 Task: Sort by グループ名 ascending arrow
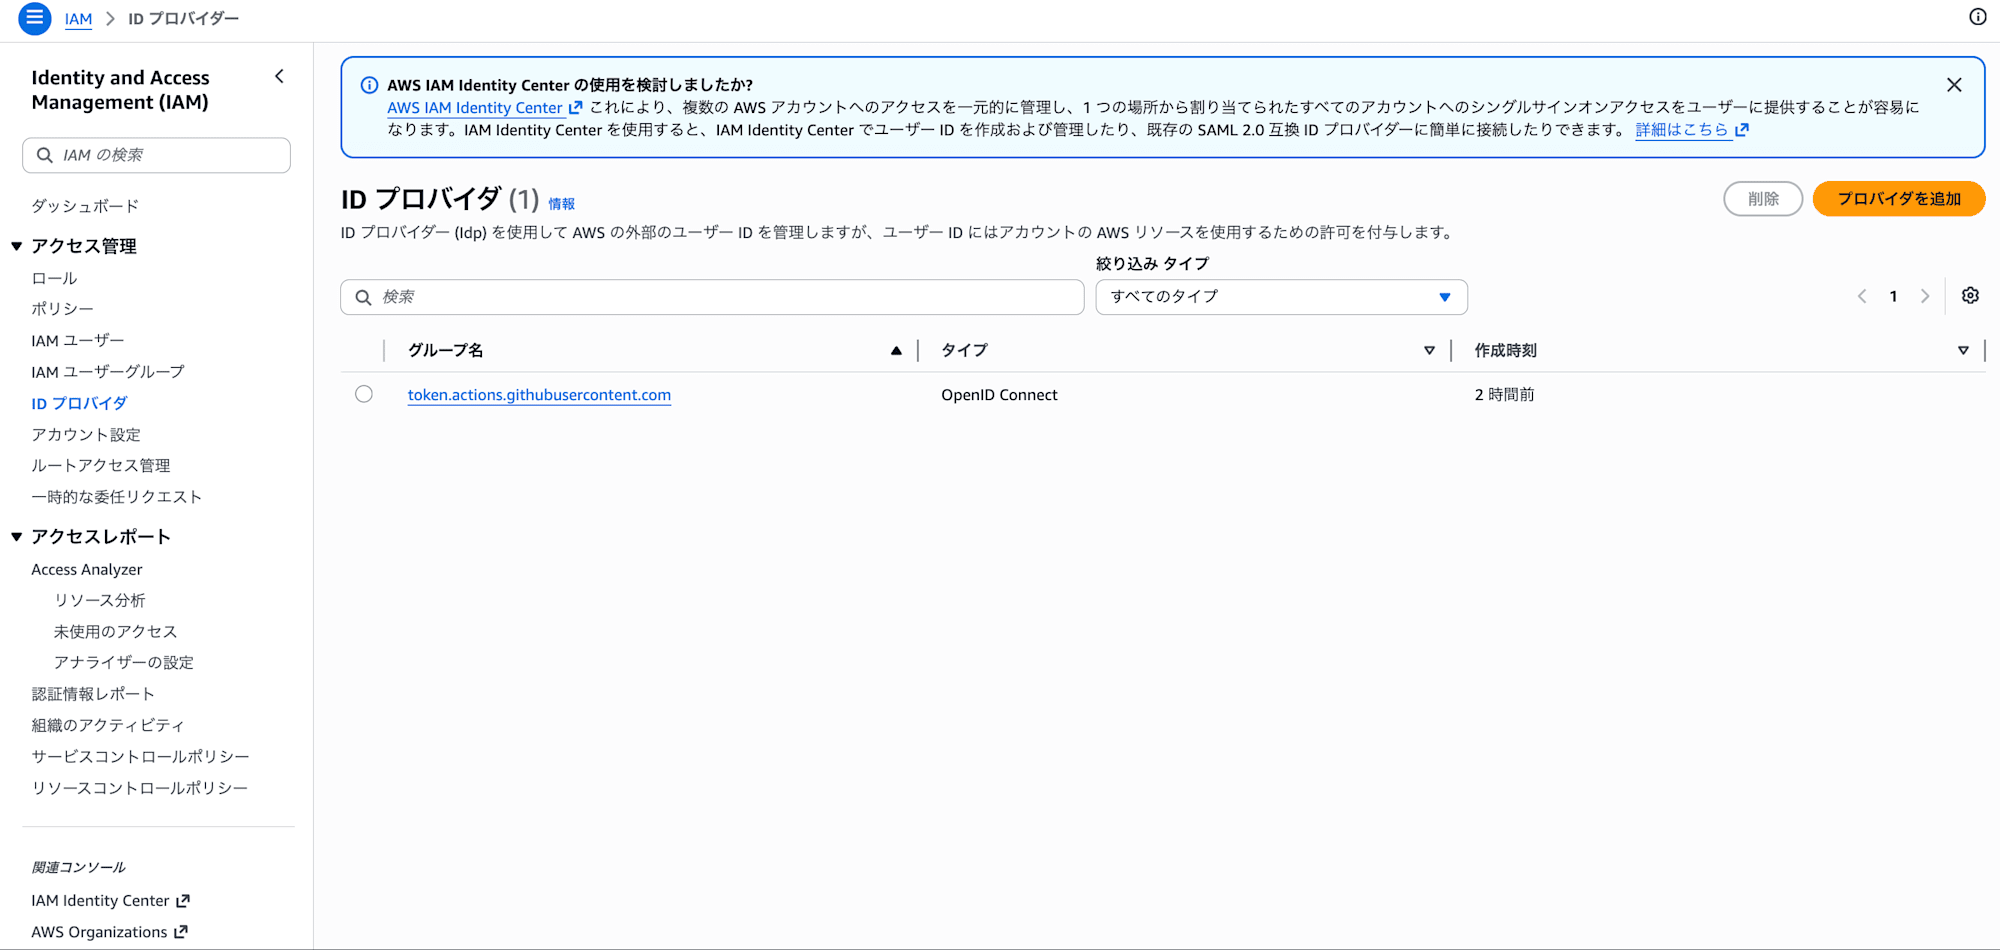[x=896, y=350]
